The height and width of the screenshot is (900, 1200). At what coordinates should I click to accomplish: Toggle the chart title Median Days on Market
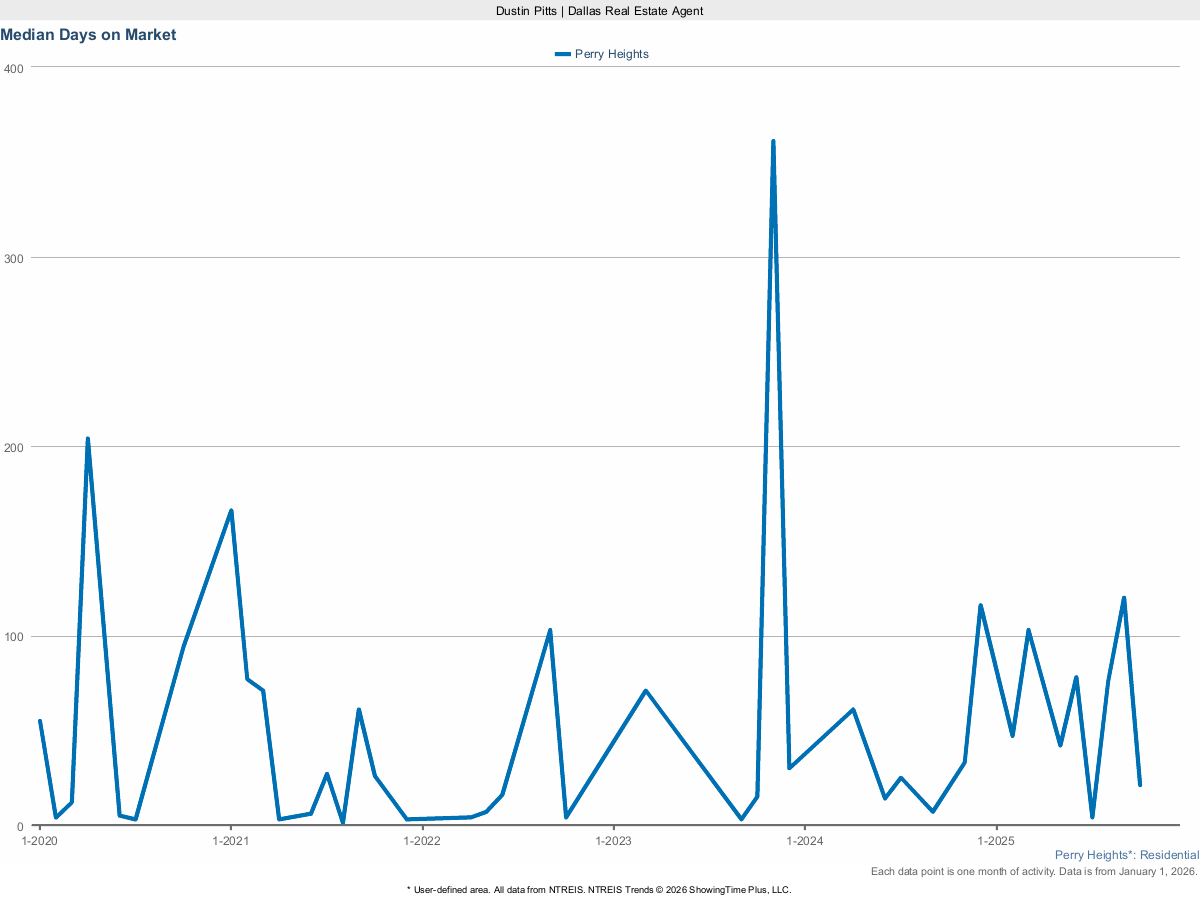pos(89,35)
